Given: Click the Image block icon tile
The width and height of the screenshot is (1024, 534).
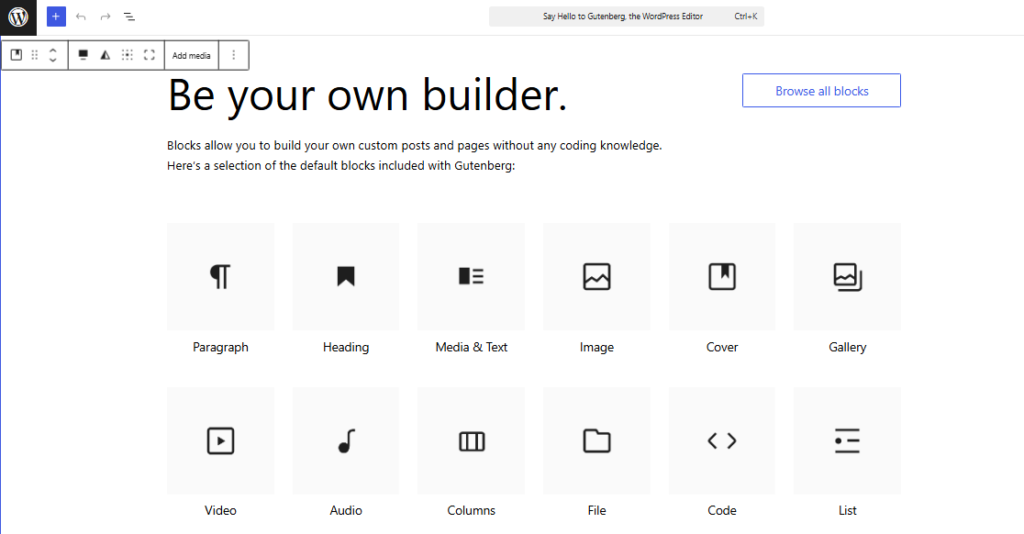Looking at the screenshot, I should [597, 277].
